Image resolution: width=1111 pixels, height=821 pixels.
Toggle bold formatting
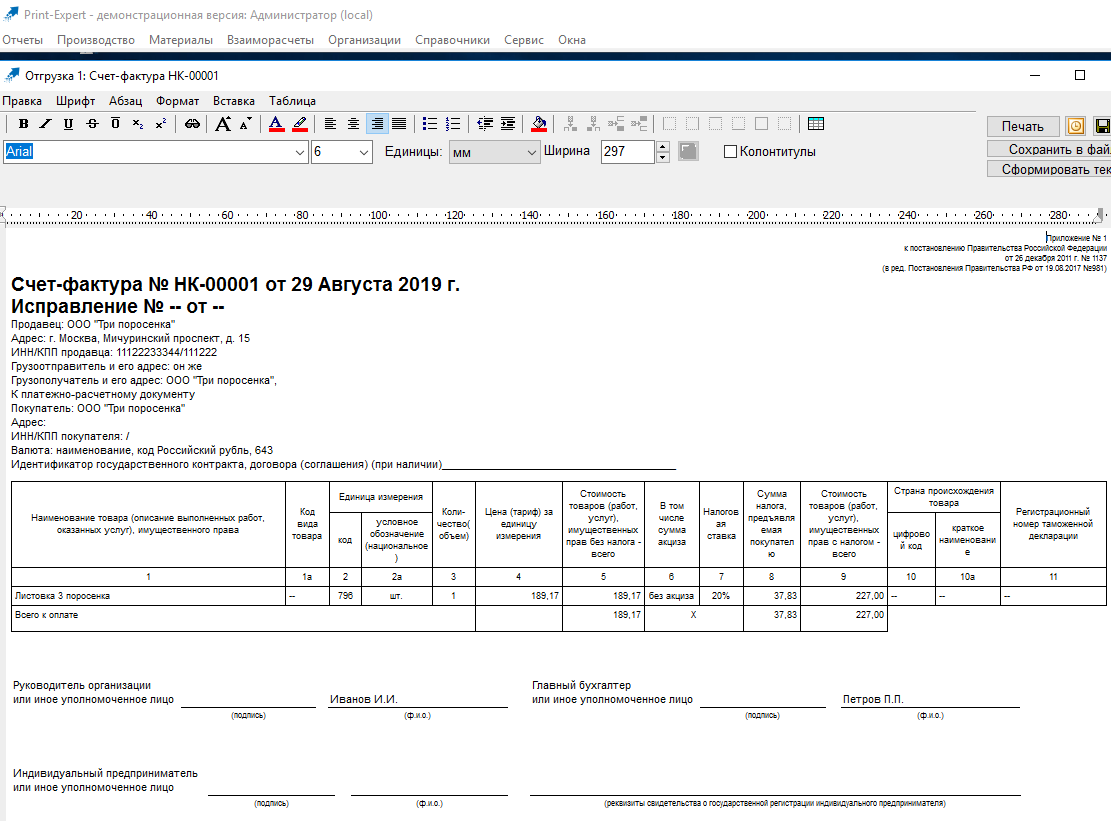pyautogui.click(x=23, y=124)
